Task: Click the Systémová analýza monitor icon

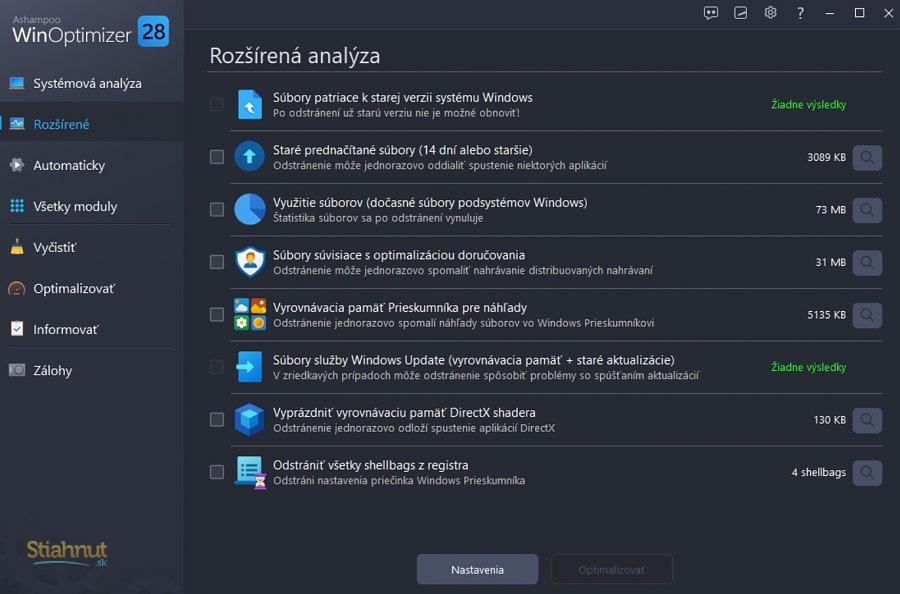Action: (x=17, y=83)
